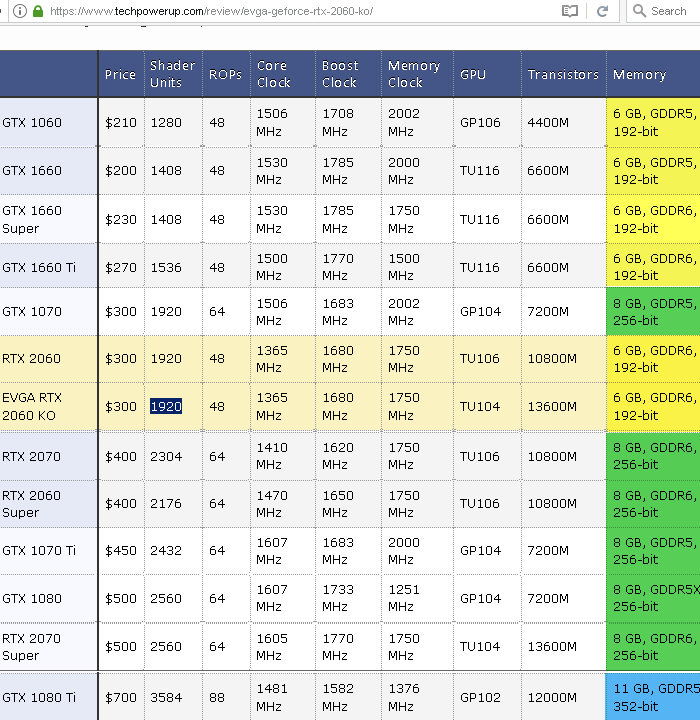Click the GTX 1660 row label
Image resolution: width=700 pixels, height=720 pixels.
32,171
